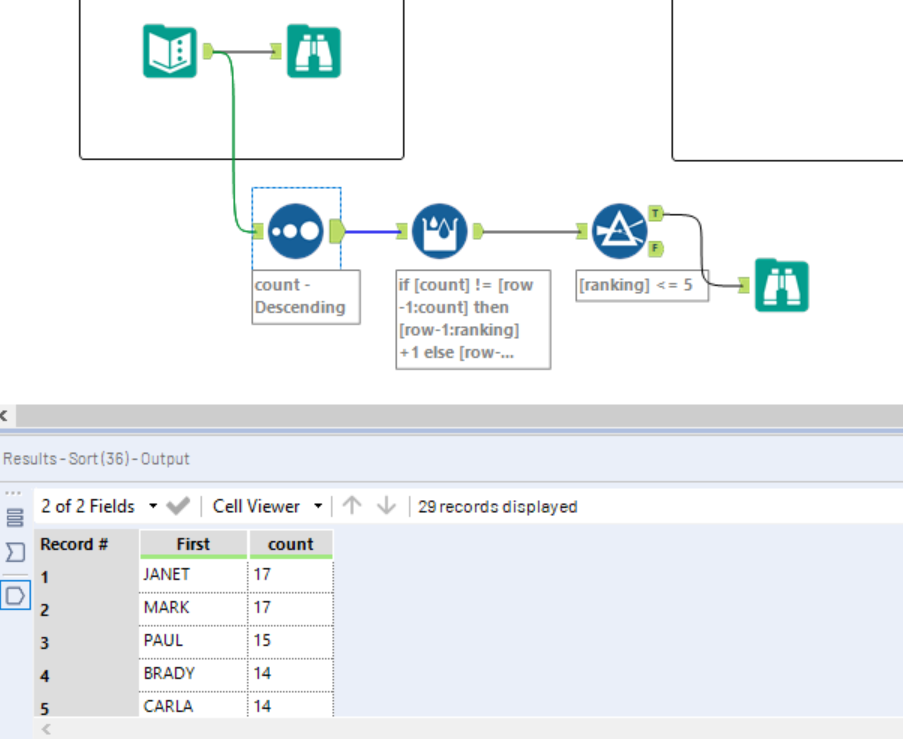Show messages view in results sidebar

(15, 518)
